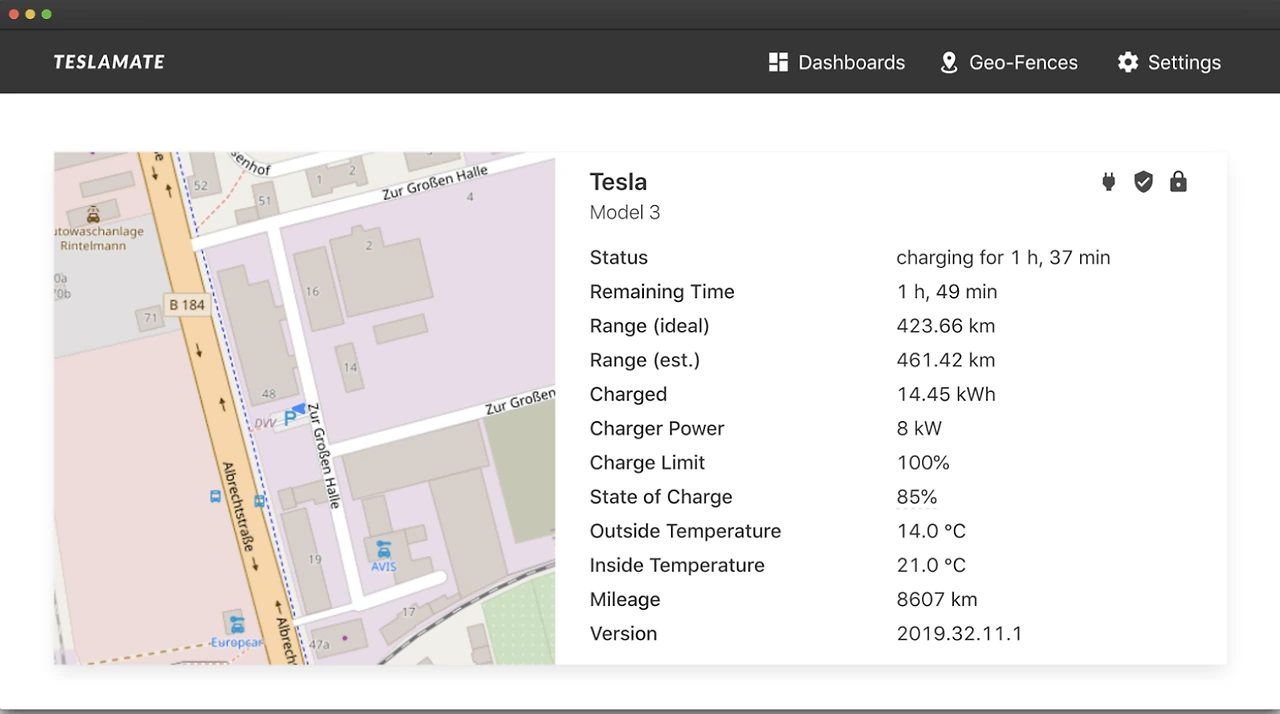The height and width of the screenshot is (714, 1280).
Task: Click the Europcar car rental map icon
Action: pos(237,624)
